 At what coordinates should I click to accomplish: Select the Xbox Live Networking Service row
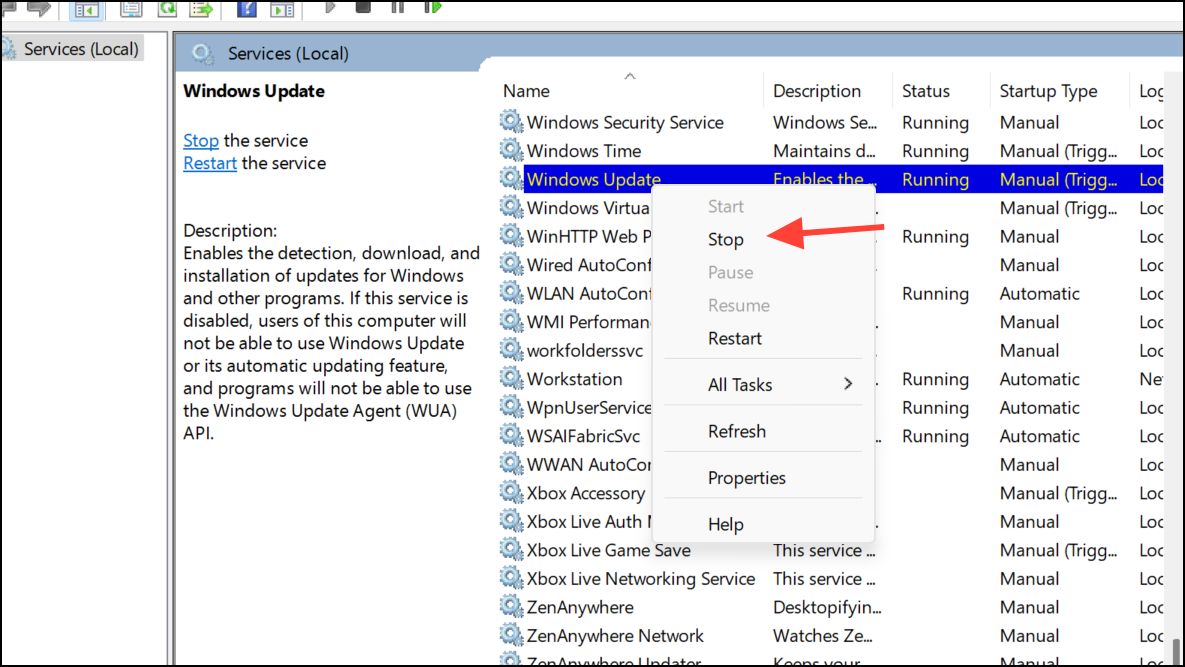click(x=831, y=579)
